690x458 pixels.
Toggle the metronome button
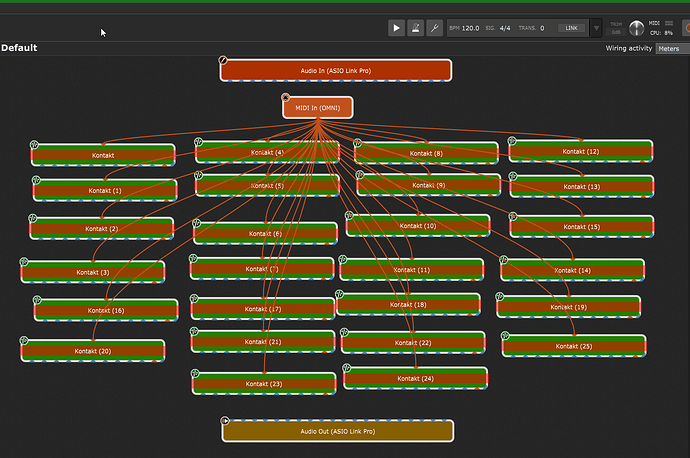click(x=415, y=28)
